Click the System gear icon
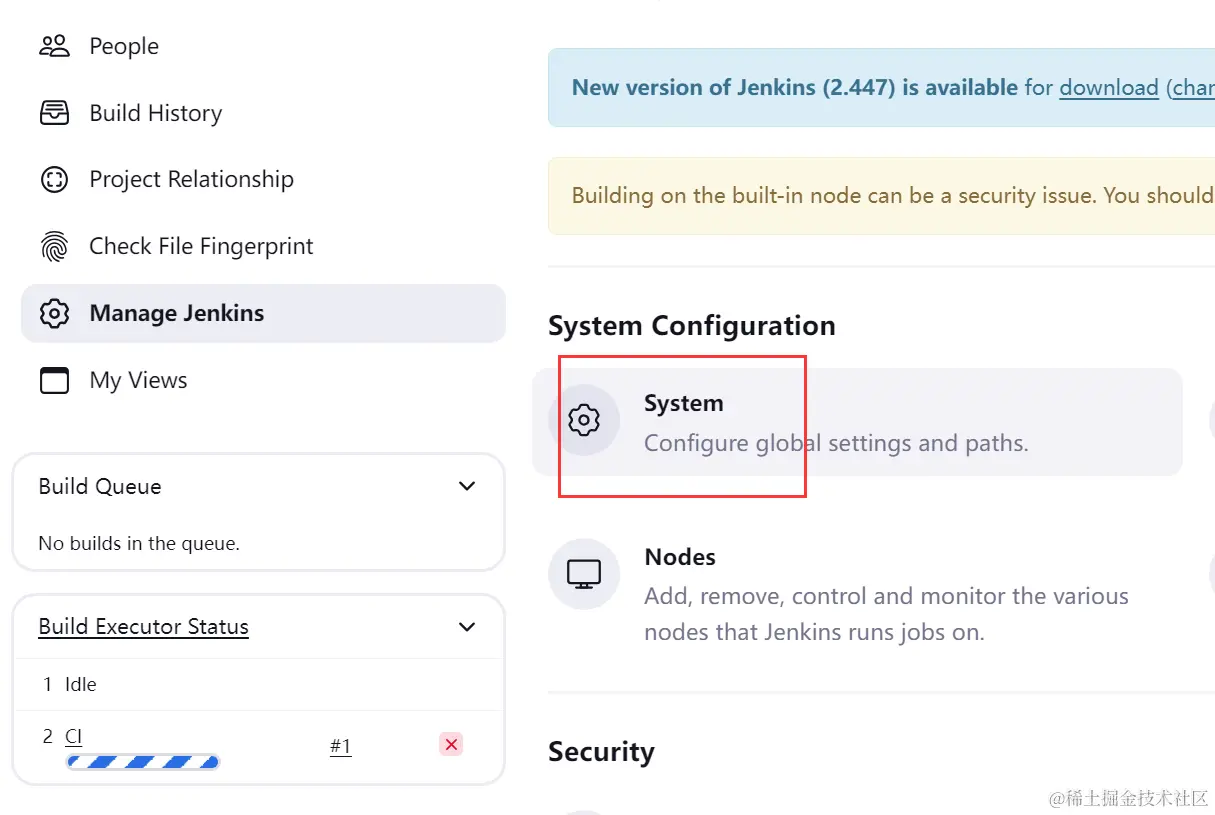The height and width of the screenshot is (815, 1215). 584,420
